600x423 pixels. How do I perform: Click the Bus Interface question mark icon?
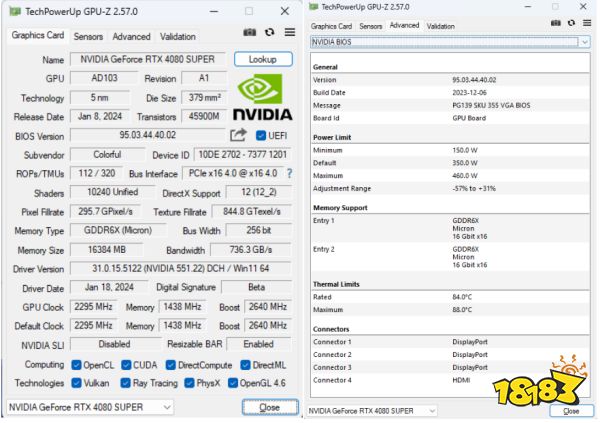[290, 173]
